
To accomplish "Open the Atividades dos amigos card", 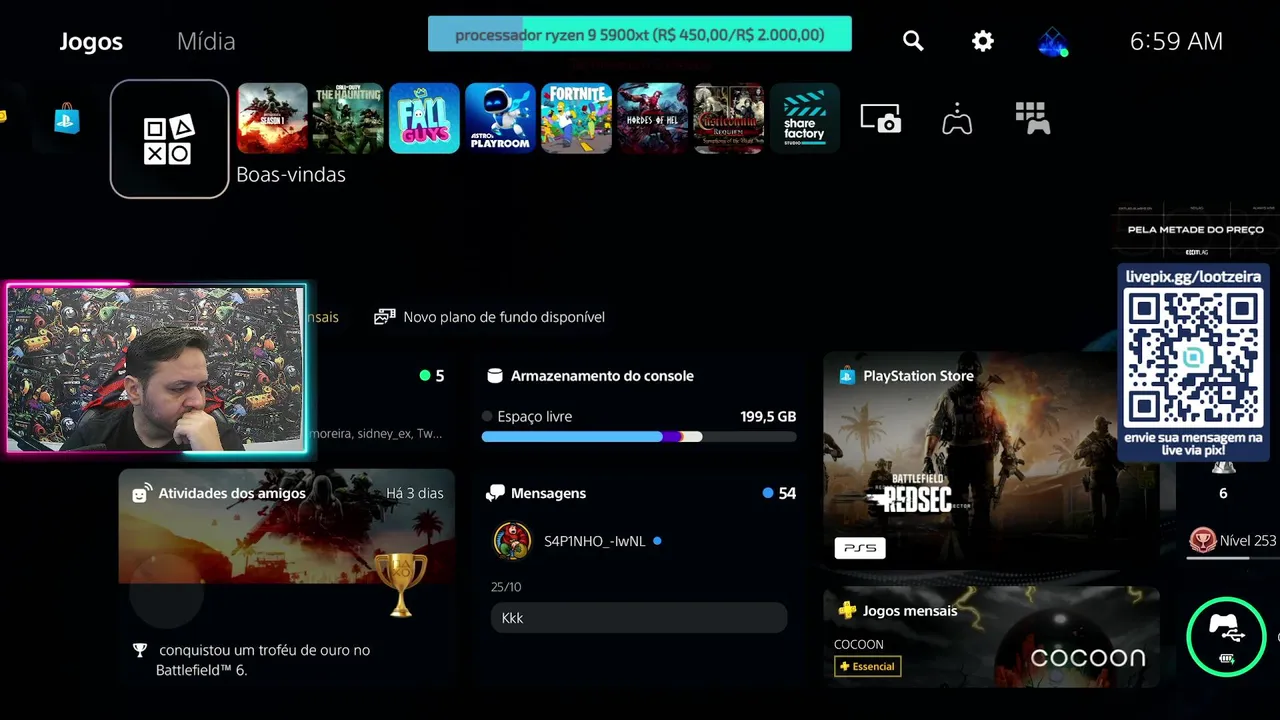I will click(x=286, y=577).
